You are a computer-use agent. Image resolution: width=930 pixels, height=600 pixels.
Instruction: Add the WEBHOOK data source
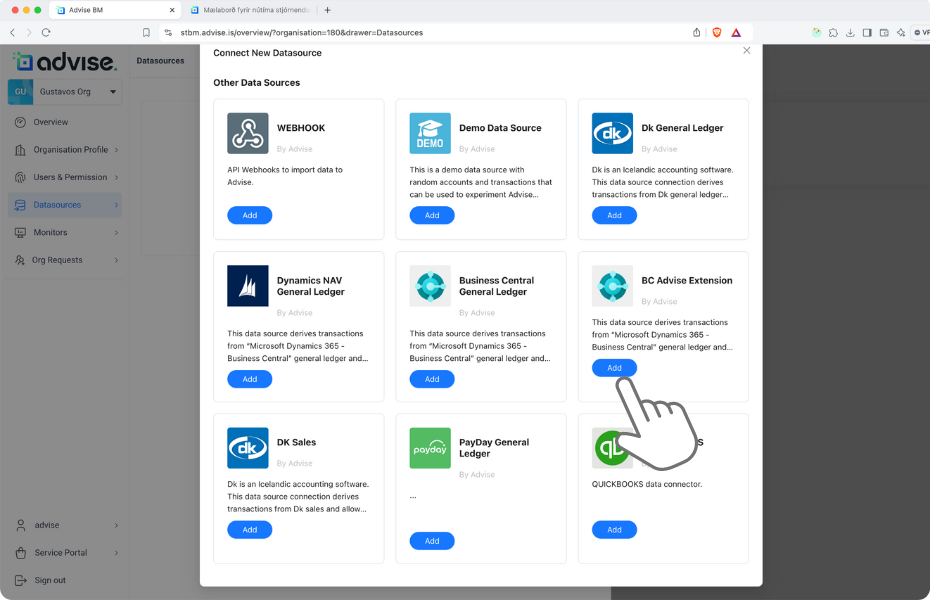pyautogui.click(x=249, y=215)
